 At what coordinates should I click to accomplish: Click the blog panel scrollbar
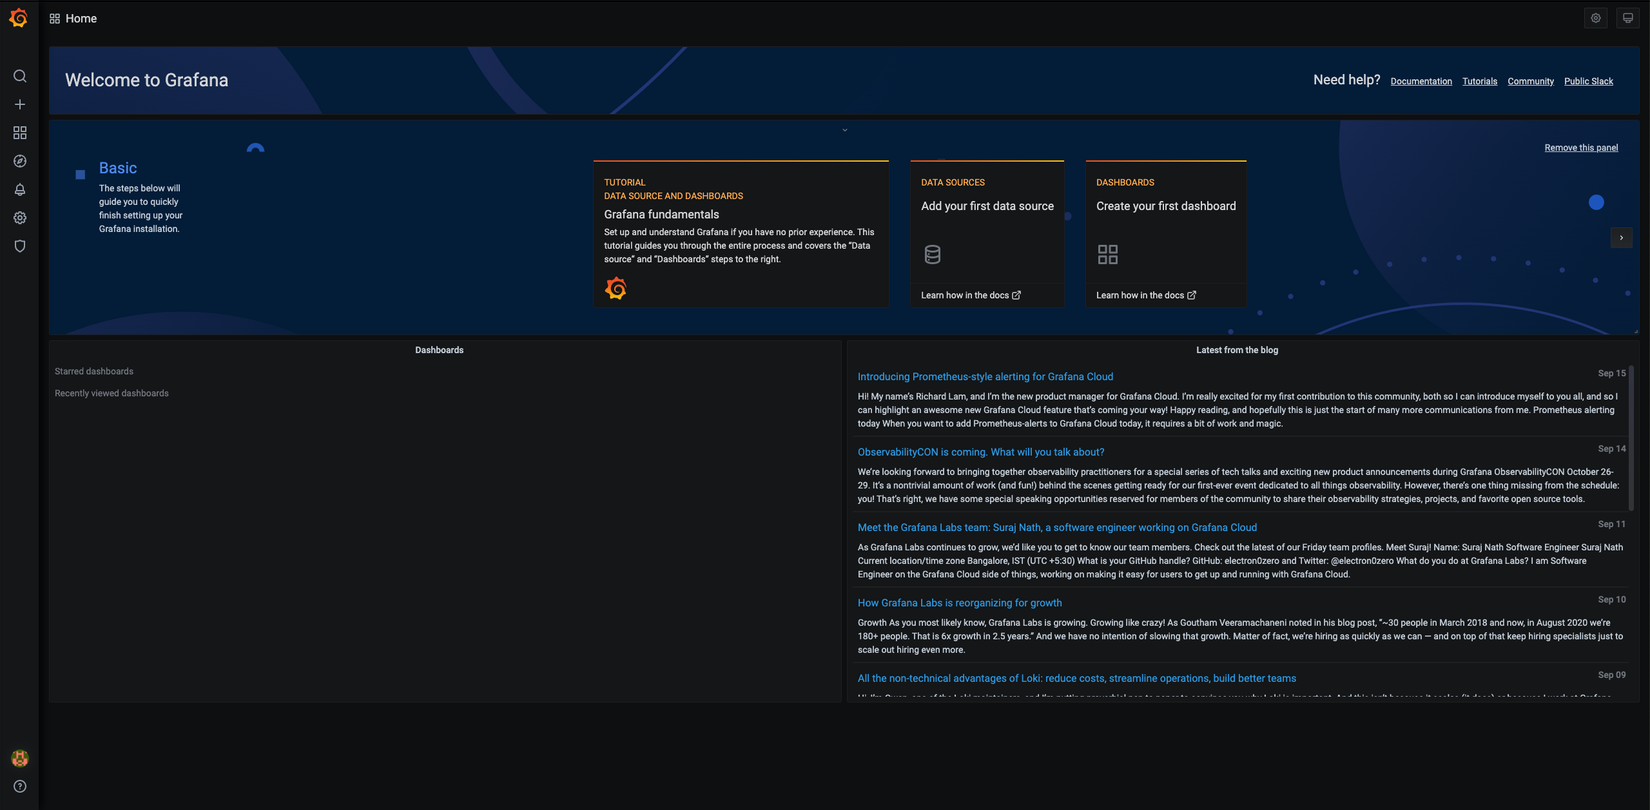[x=1632, y=440]
